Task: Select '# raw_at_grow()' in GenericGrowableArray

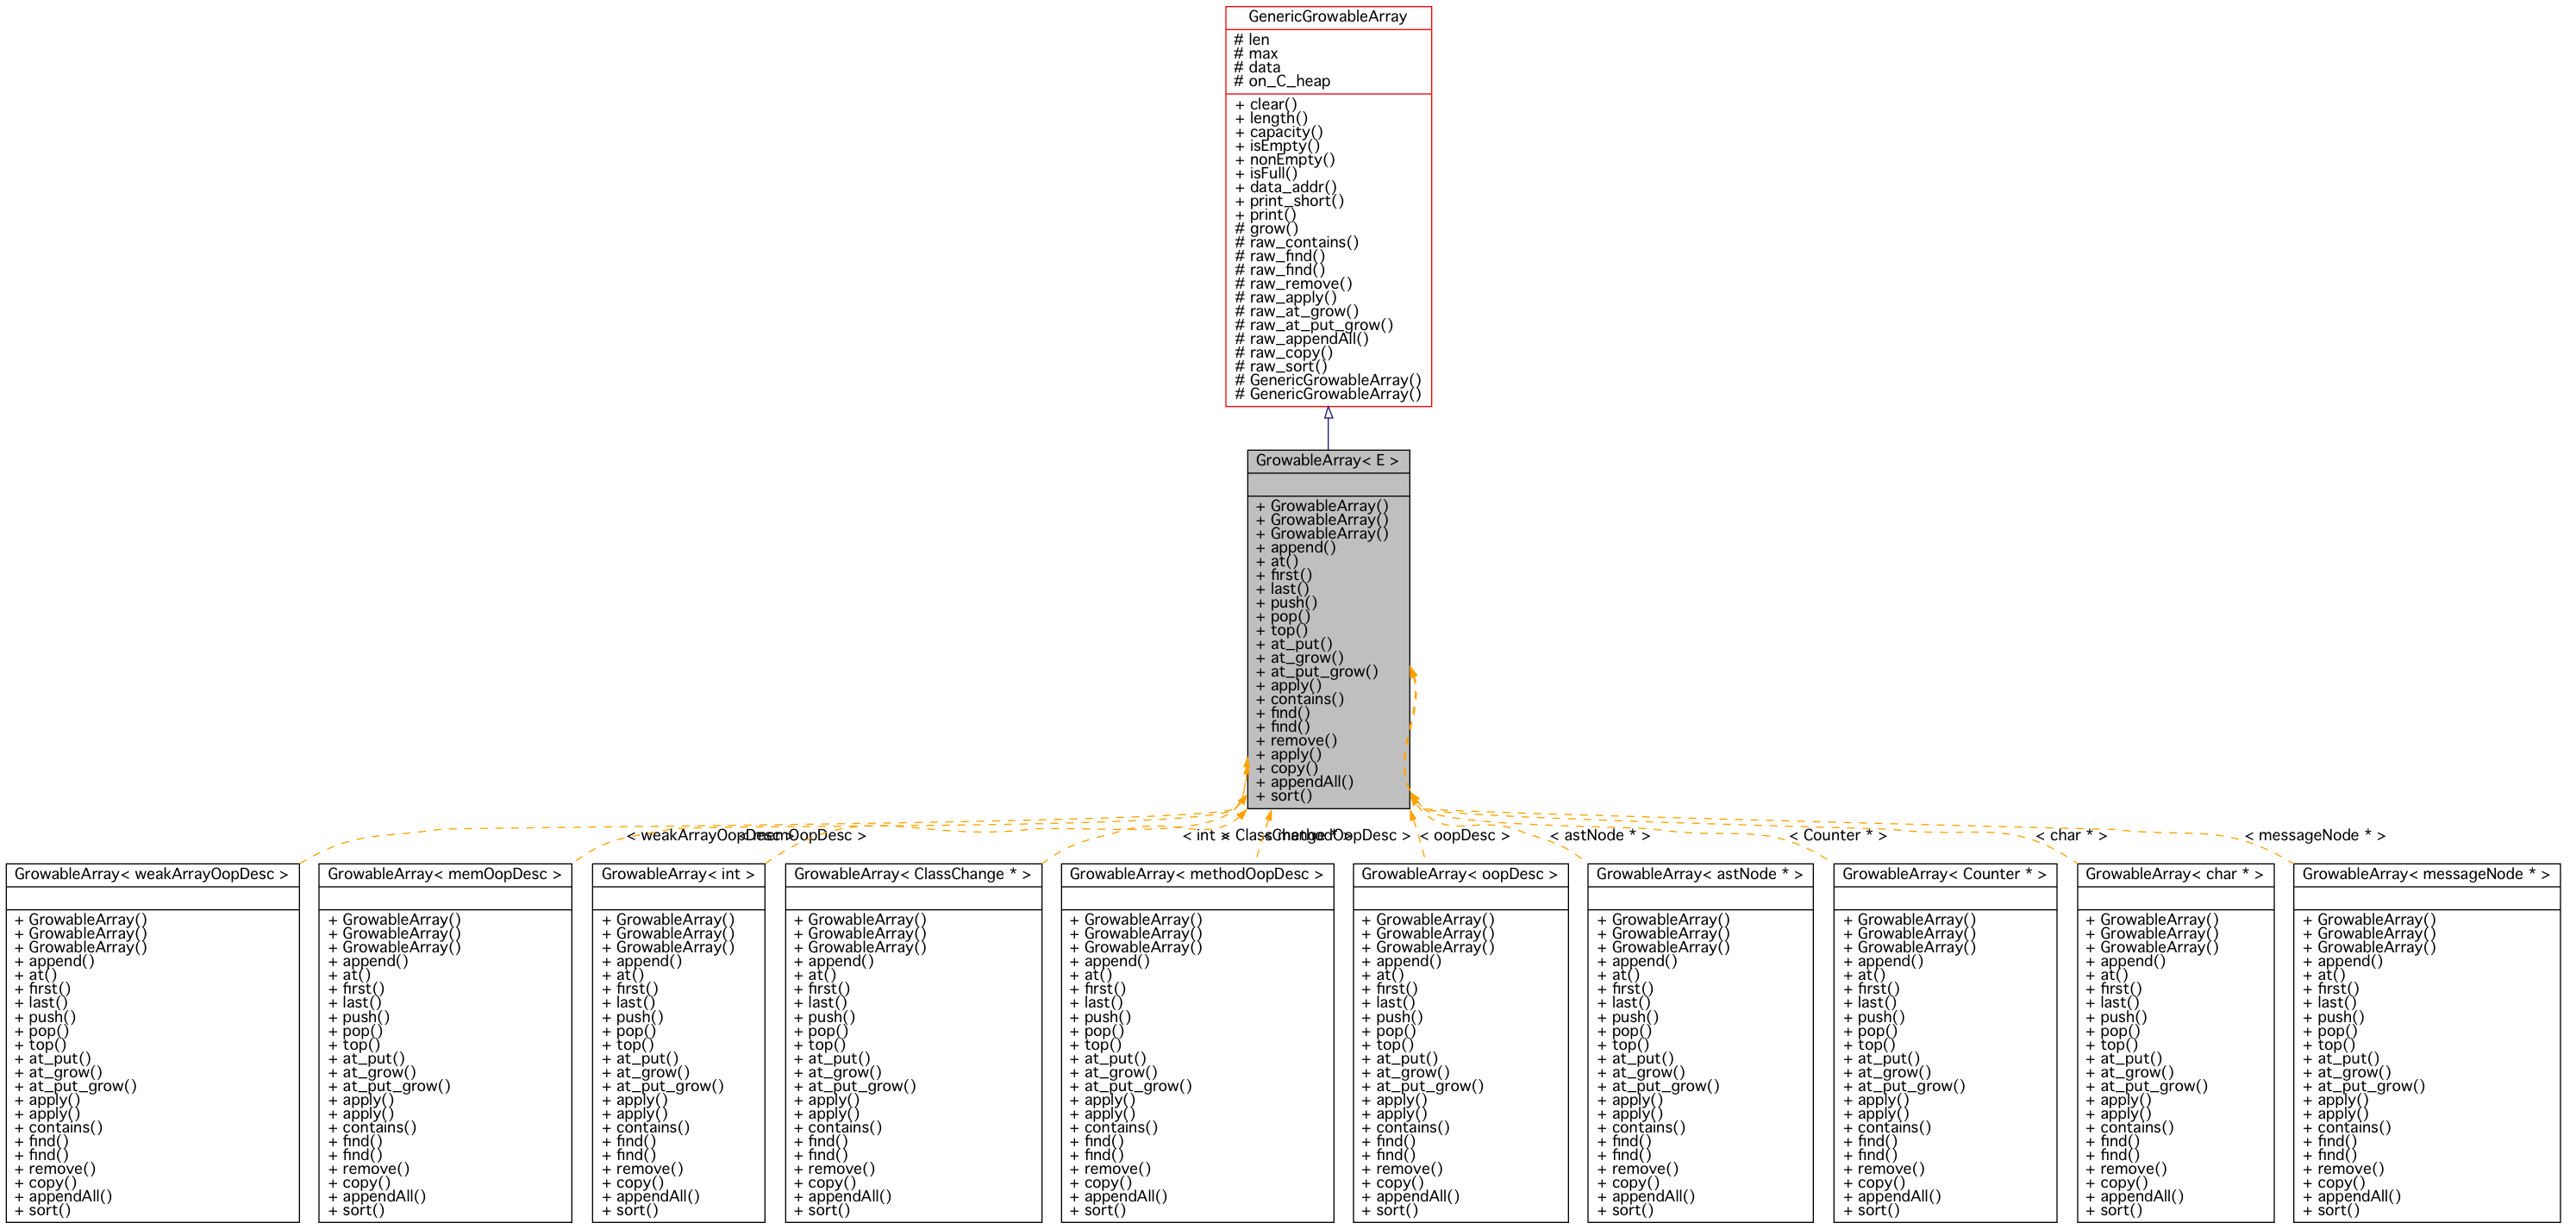Action: [1297, 312]
